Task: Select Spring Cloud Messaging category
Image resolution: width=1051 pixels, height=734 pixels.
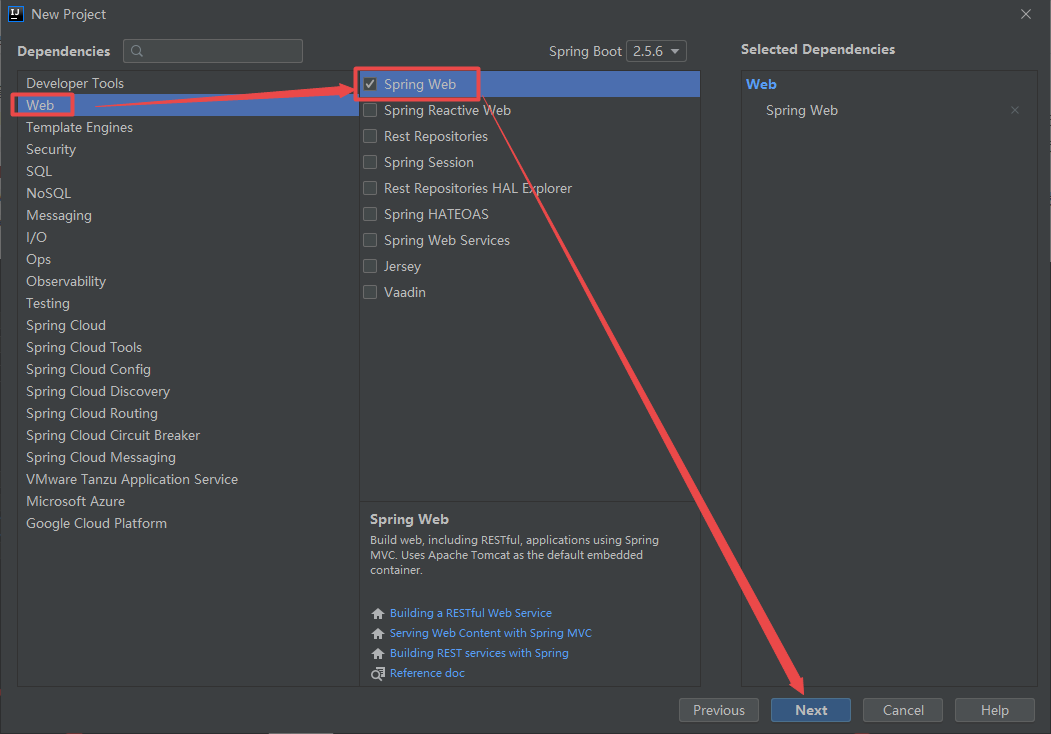Action: (x=188, y=458)
